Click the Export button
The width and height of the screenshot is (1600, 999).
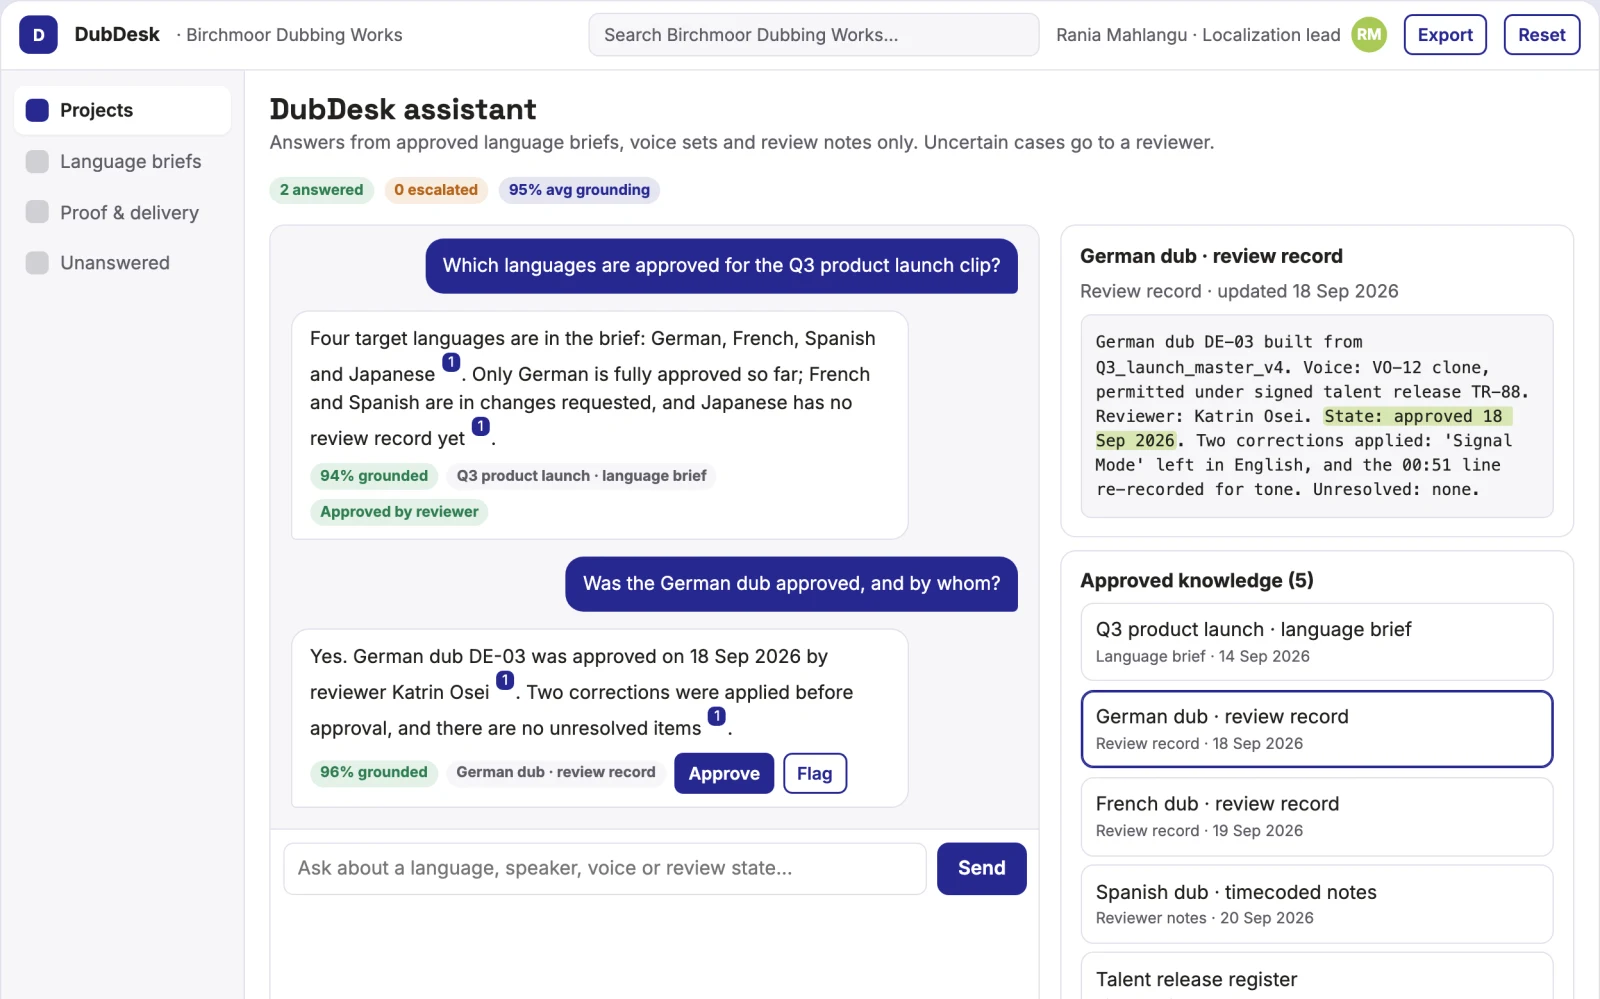1445,35
